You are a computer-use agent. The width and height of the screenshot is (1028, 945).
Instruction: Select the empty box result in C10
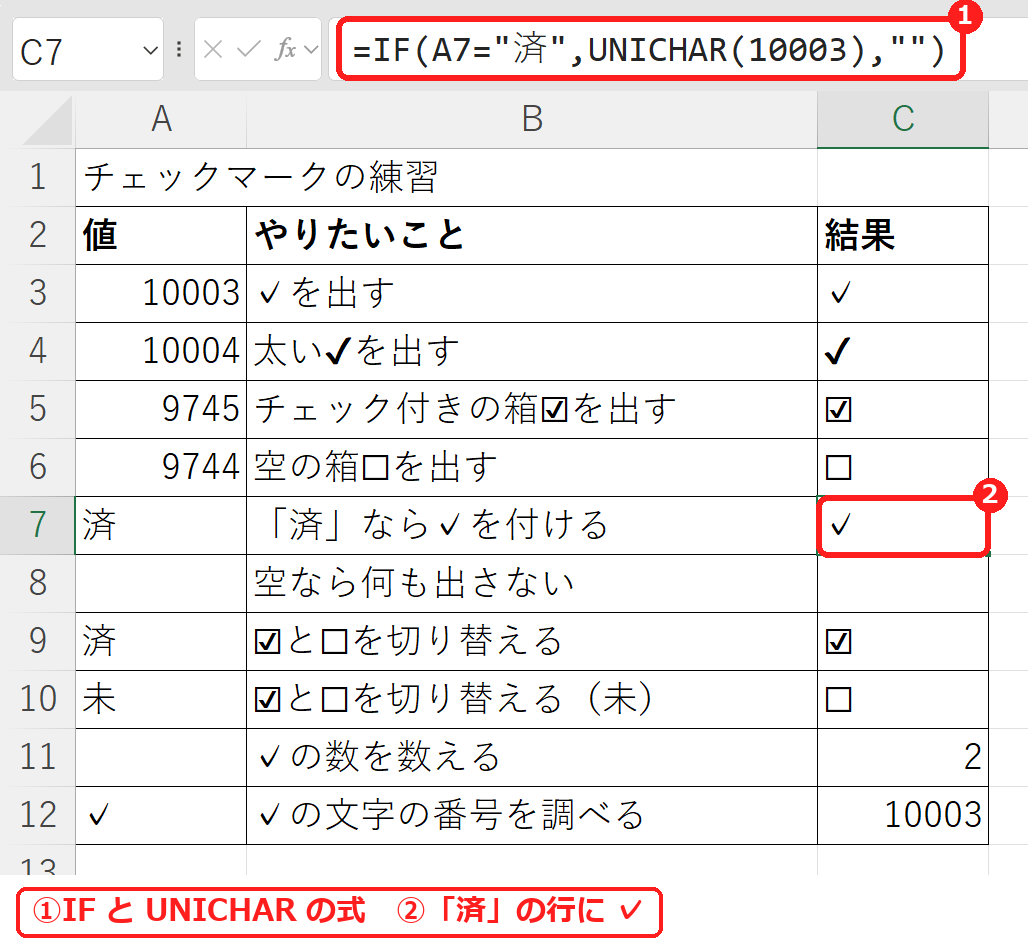coord(903,699)
